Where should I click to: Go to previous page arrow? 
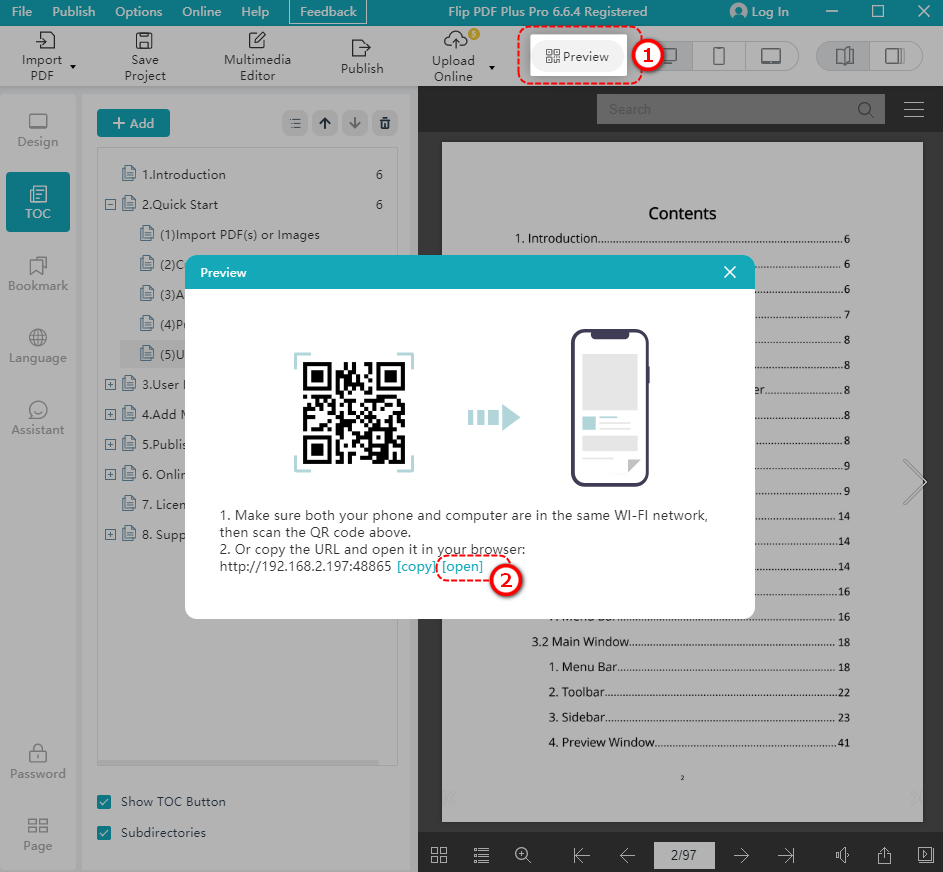point(627,855)
